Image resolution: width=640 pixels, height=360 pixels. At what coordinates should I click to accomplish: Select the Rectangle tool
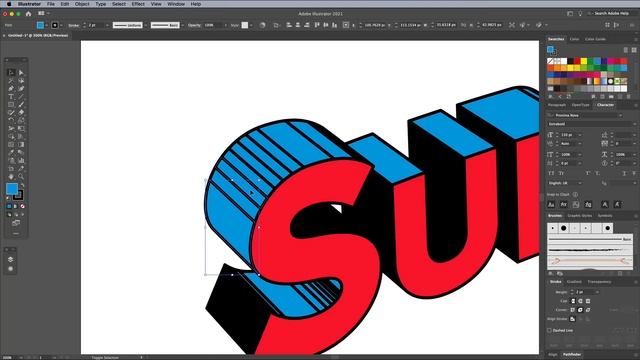click(x=11, y=104)
